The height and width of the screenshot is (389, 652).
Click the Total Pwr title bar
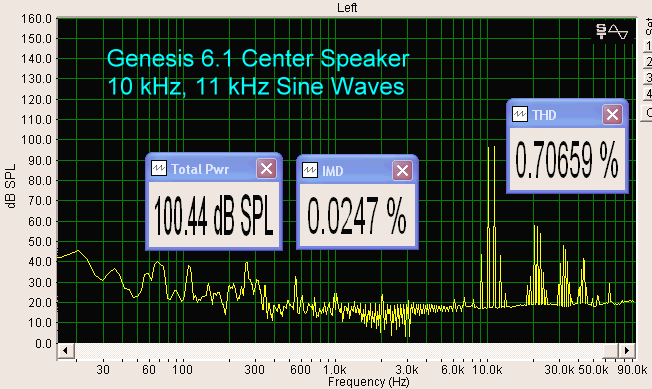pyautogui.click(x=214, y=168)
